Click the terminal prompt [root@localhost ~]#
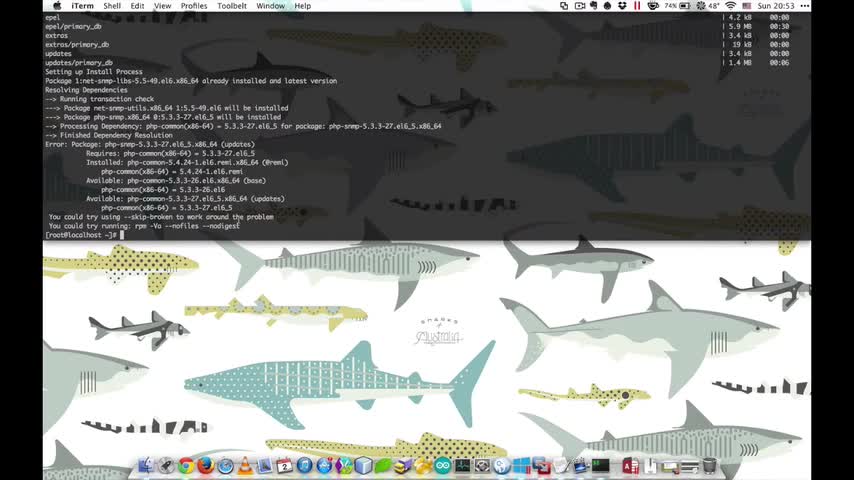854x480 pixels. [81, 235]
